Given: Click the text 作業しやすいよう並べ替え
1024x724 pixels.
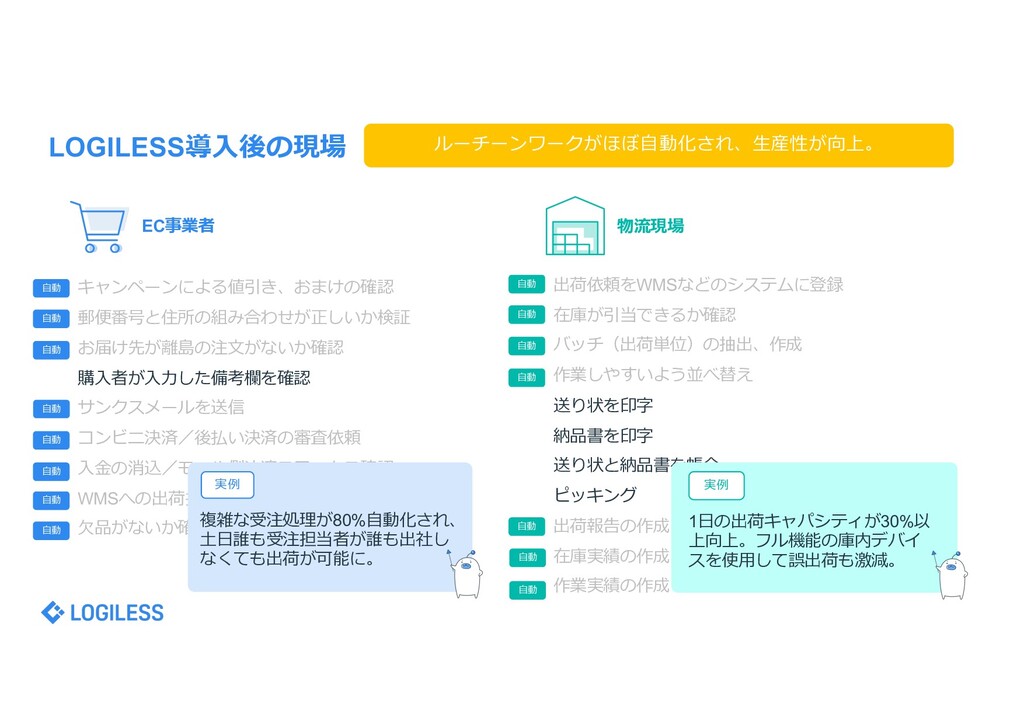Looking at the screenshot, I should [652, 374].
